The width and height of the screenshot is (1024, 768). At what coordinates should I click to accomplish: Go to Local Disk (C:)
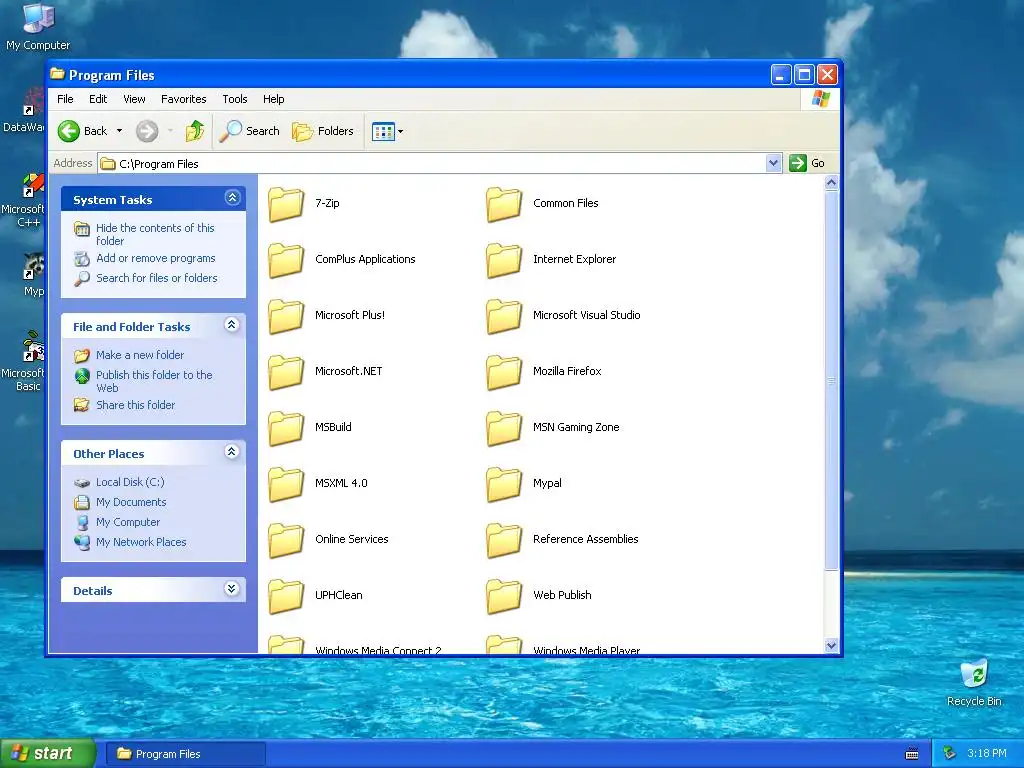coord(130,482)
